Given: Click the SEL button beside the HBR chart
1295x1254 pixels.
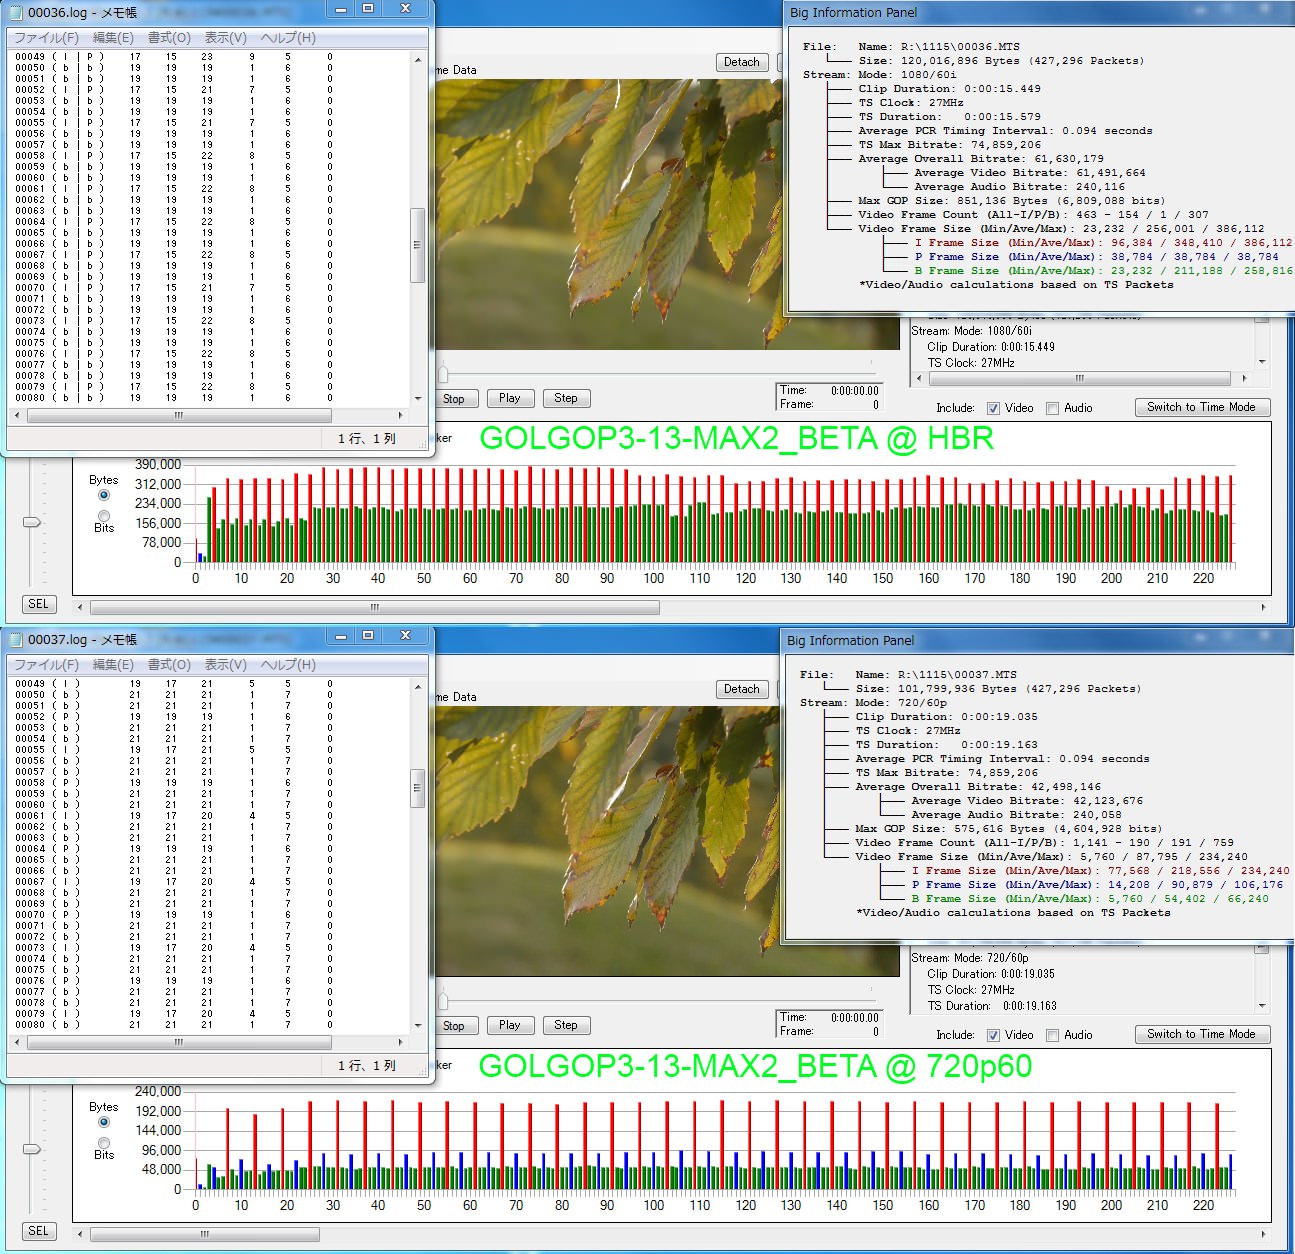Looking at the screenshot, I should pyautogui.click(x=38, y=604).
